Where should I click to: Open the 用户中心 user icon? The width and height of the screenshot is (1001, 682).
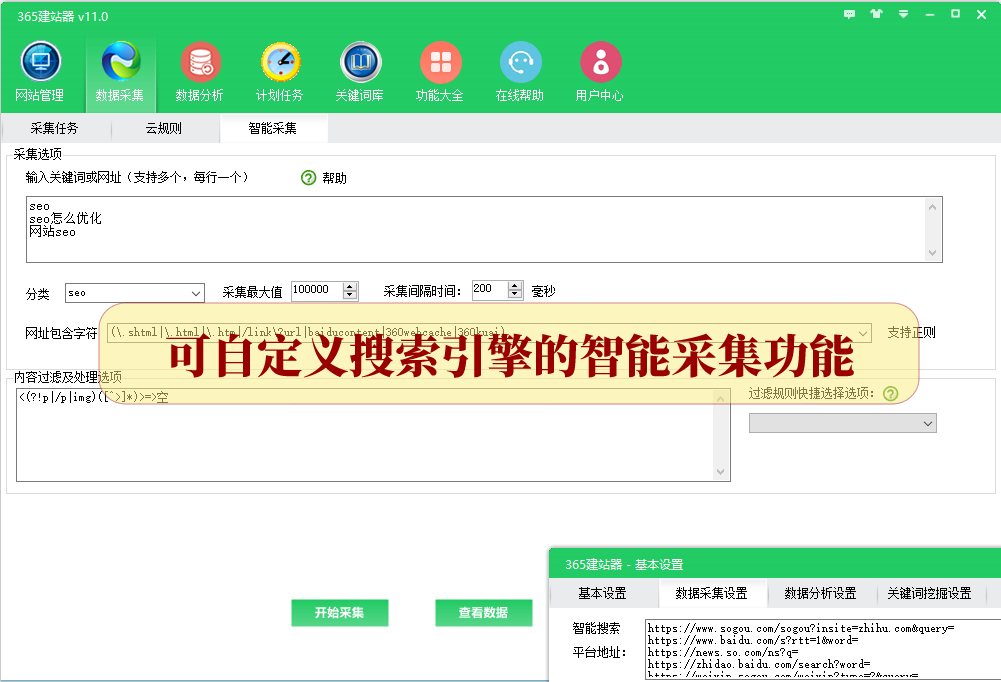(x=600, y=72)
